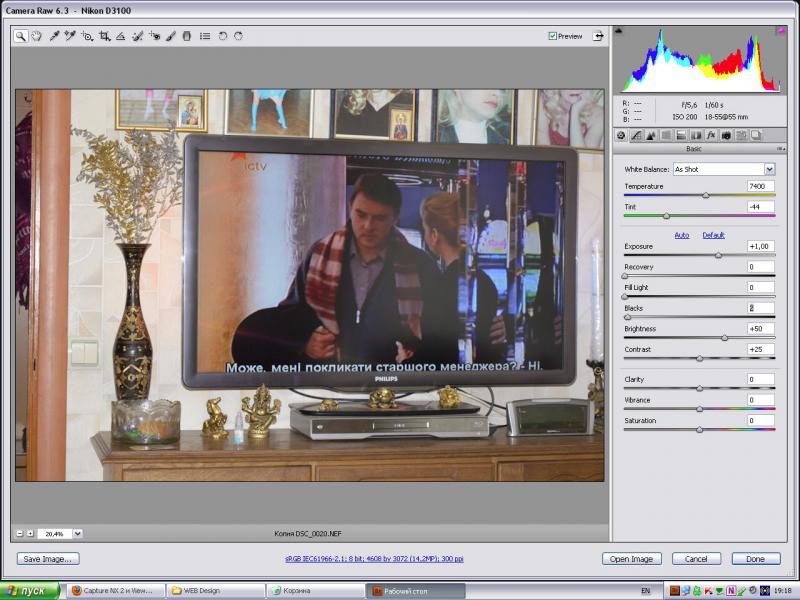Screen dimensions: 800x600
Task: Select the Adjustment Brush tool
Action: click(171, 36)
